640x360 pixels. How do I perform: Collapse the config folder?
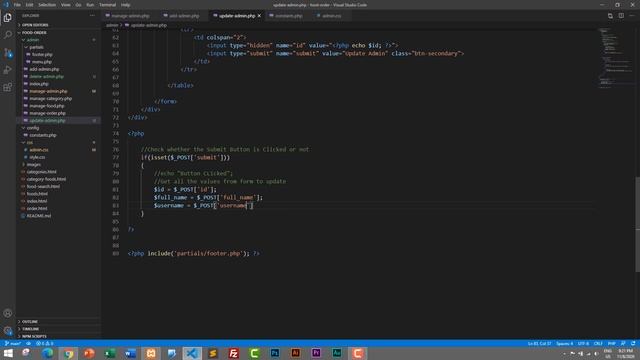(58, 128)
